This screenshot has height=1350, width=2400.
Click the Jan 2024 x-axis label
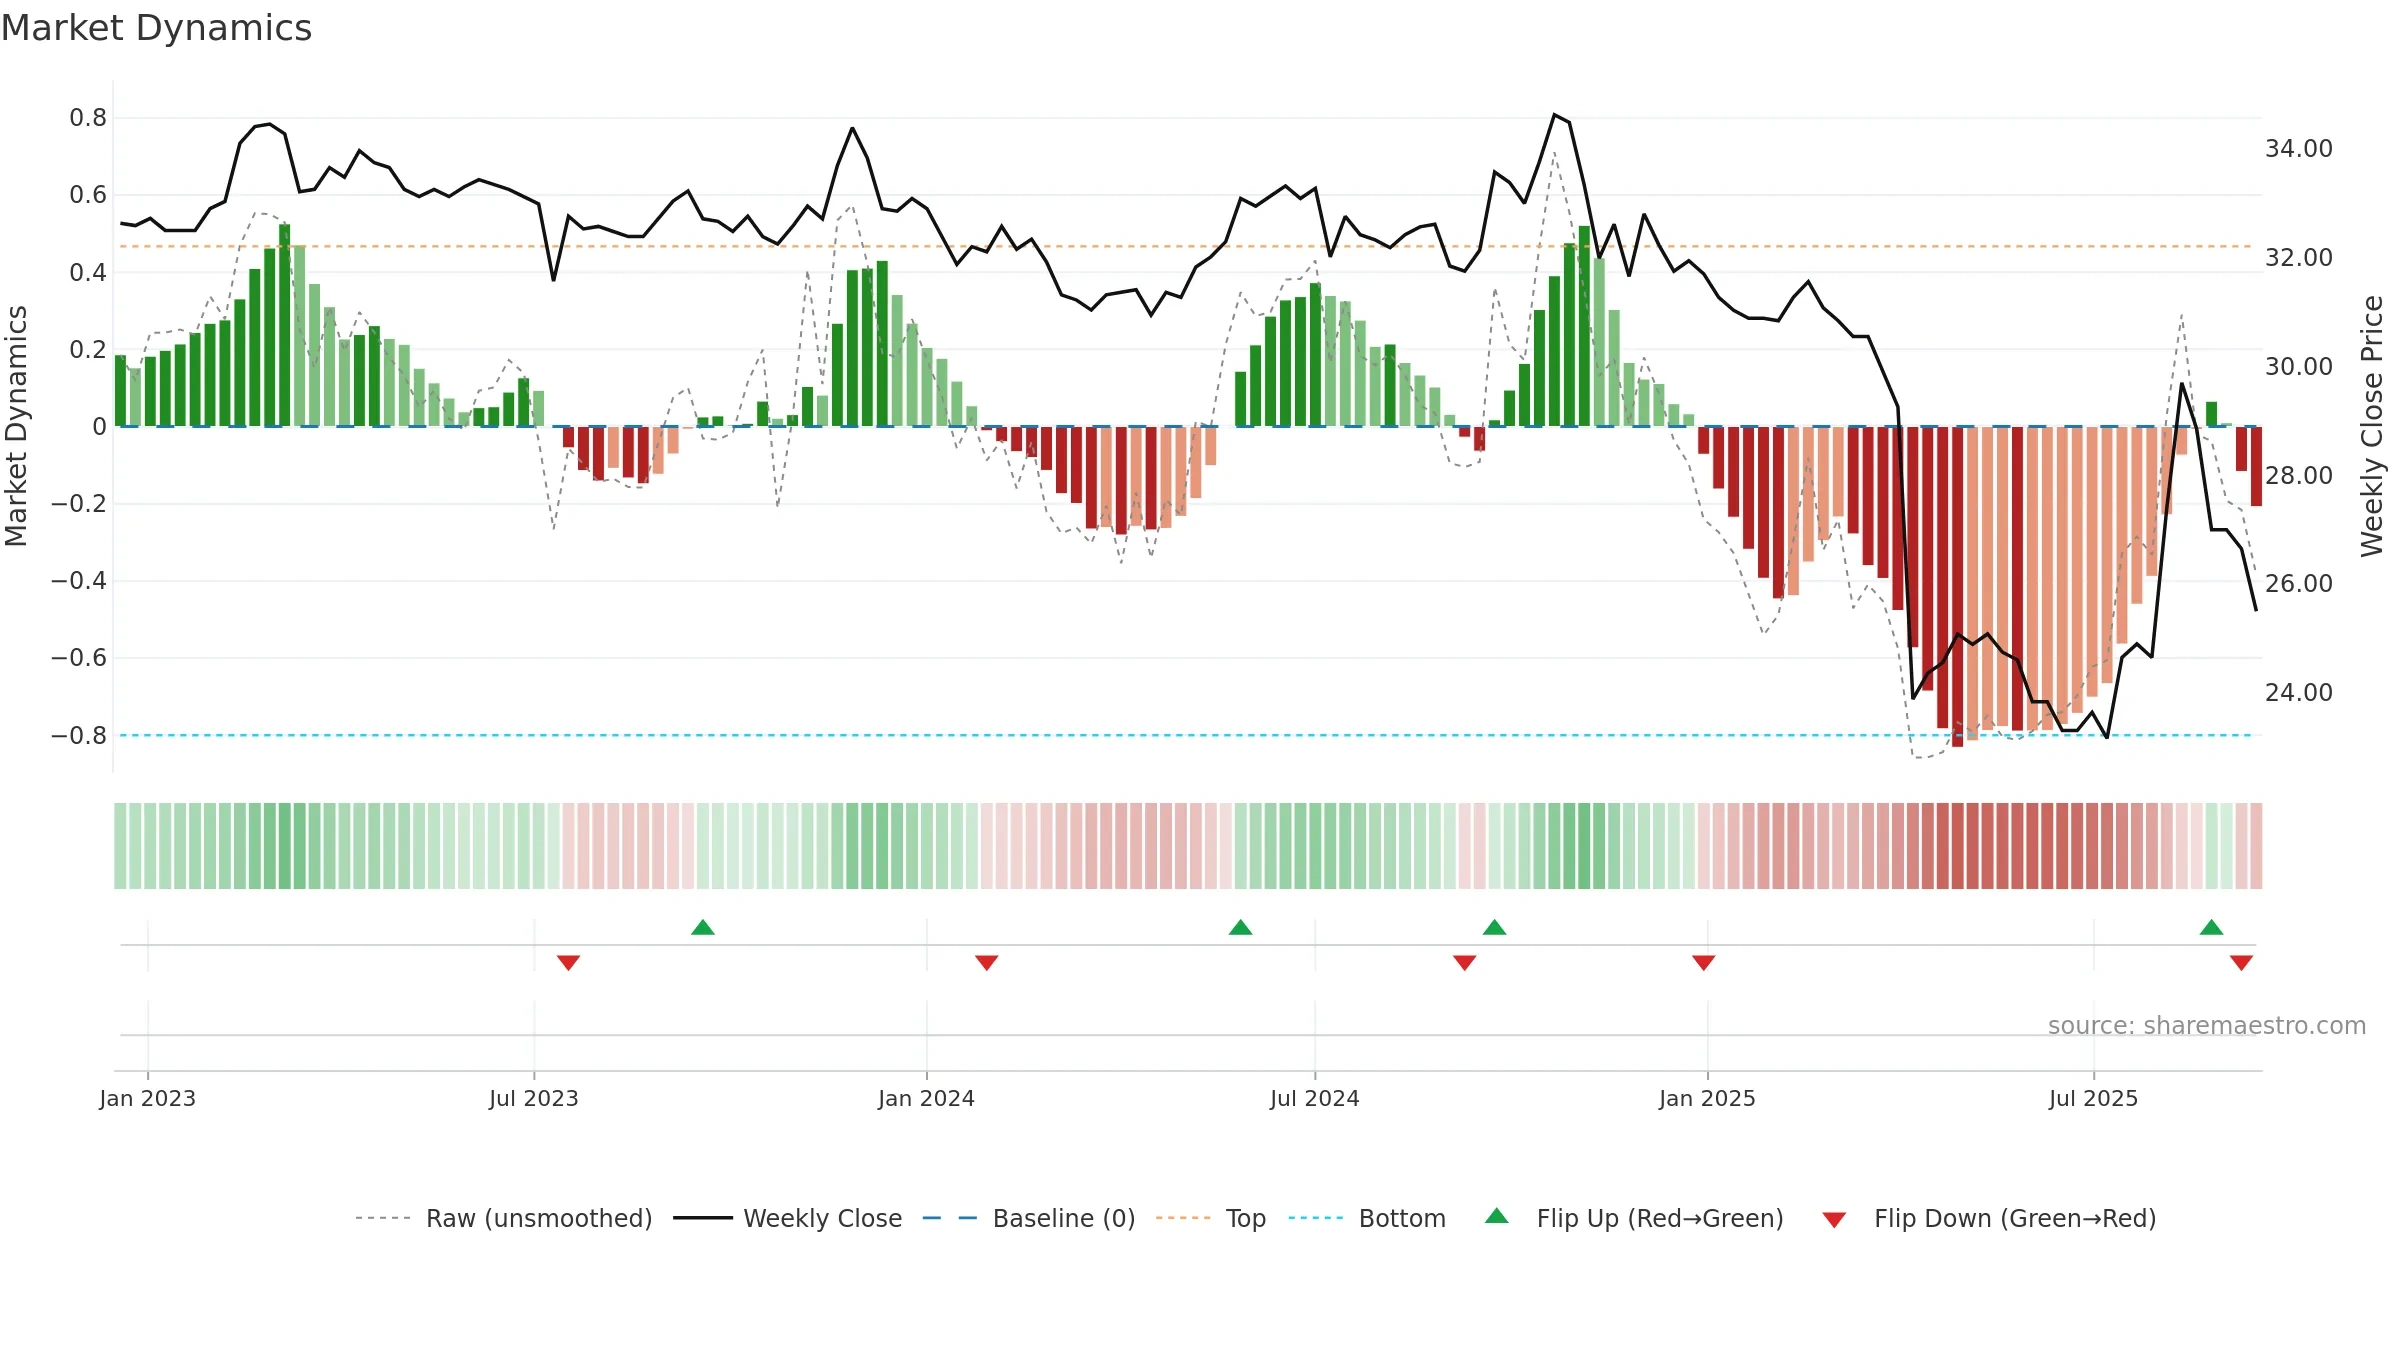[x=926, y=1098]
